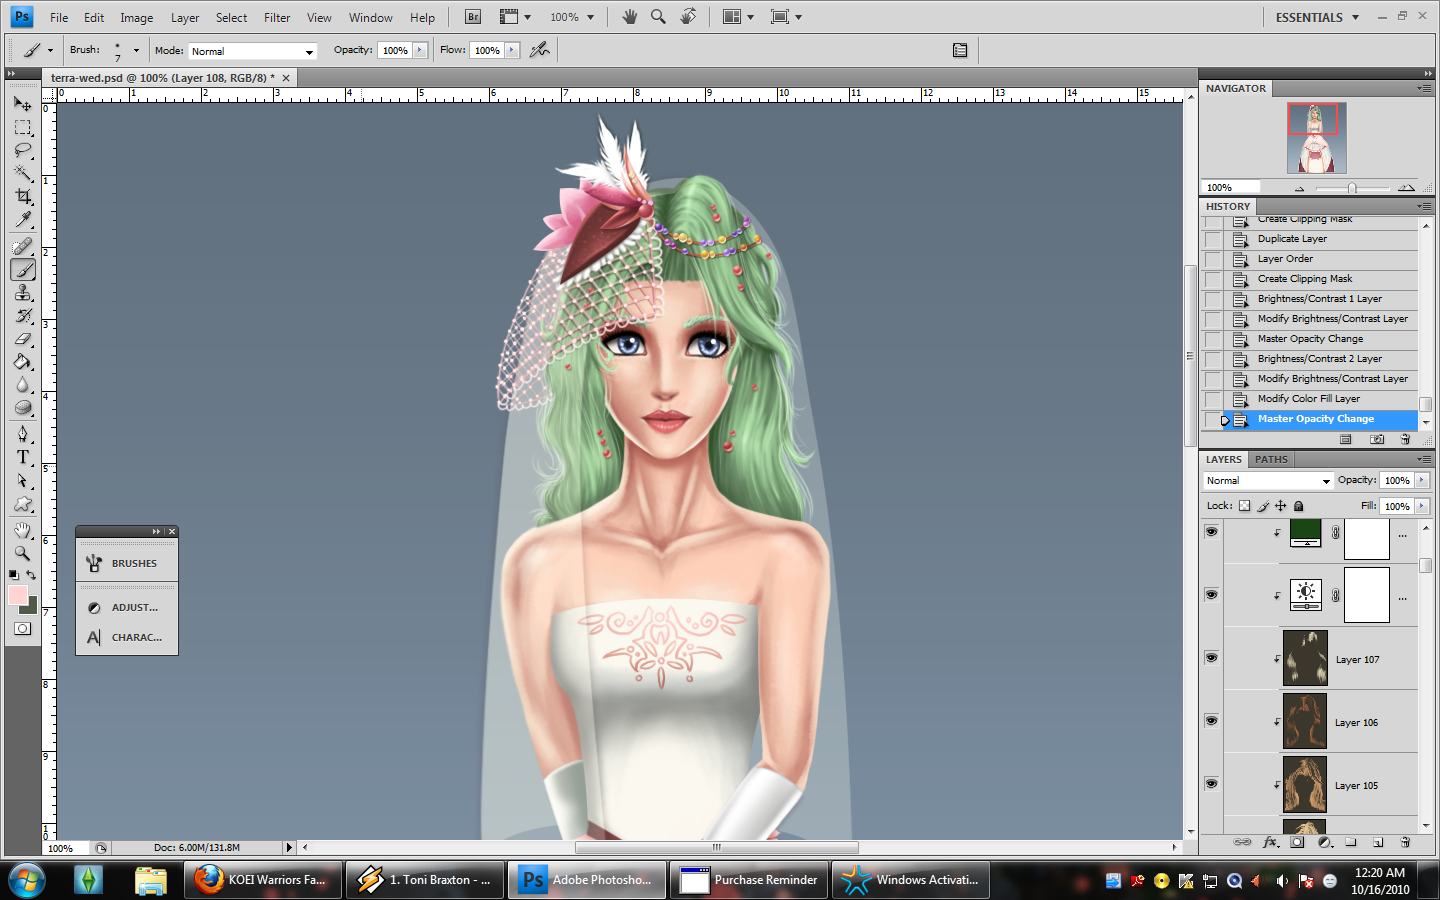Click the delete layer trash icon
Screen dimensions: 1440x900
[x=1405, y=842]
